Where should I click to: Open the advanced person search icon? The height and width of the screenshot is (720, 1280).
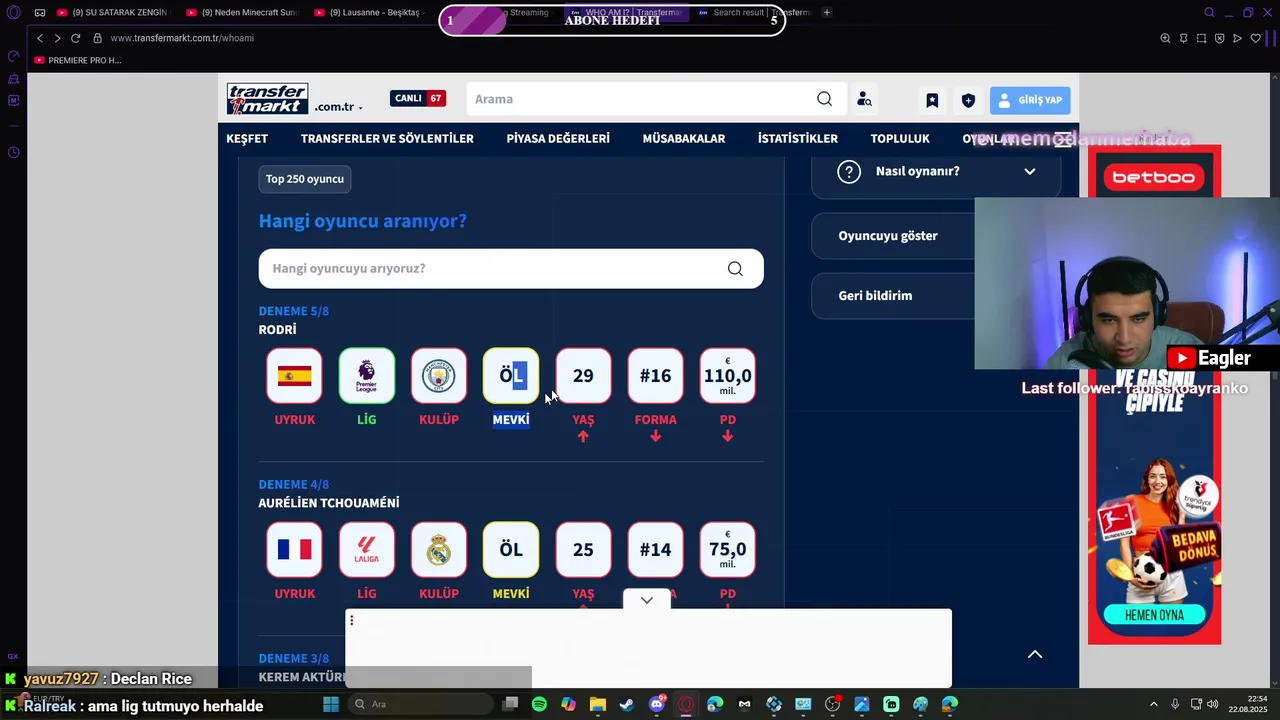point(864,100)
